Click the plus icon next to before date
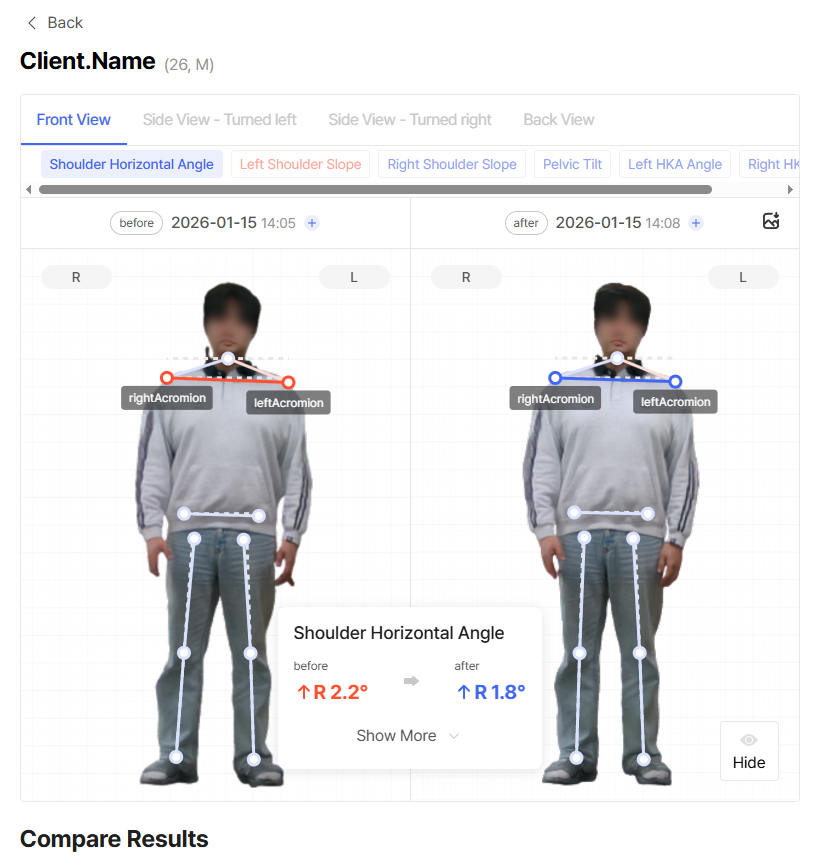The width and height of the screenshot is (825, 865). pos(311,223)
